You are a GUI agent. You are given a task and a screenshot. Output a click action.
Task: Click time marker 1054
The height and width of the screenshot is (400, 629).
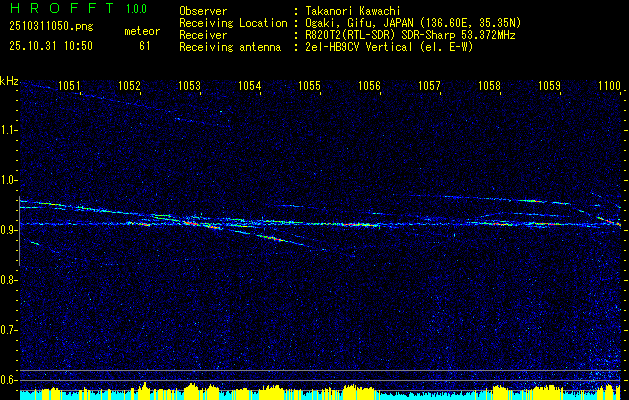[249, 85]
